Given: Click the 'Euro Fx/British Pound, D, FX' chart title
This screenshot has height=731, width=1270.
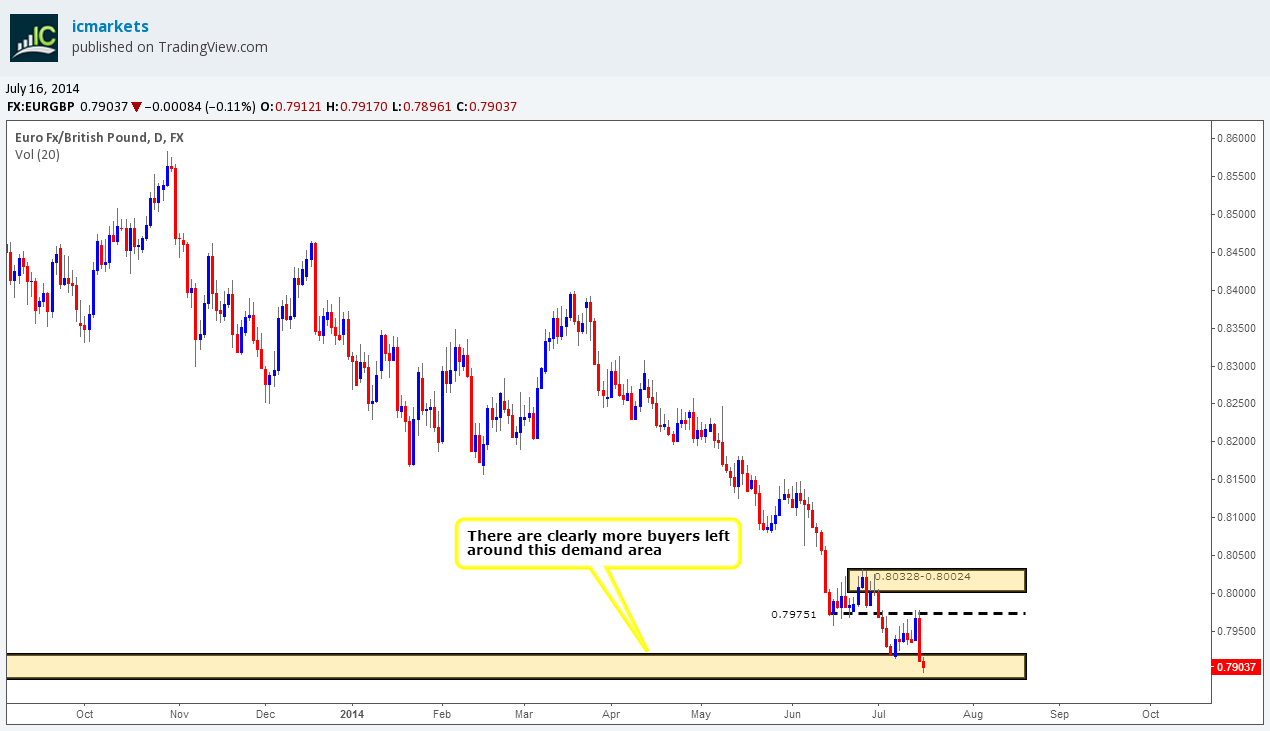Looking at the screenshot, I should pos(99,137).
